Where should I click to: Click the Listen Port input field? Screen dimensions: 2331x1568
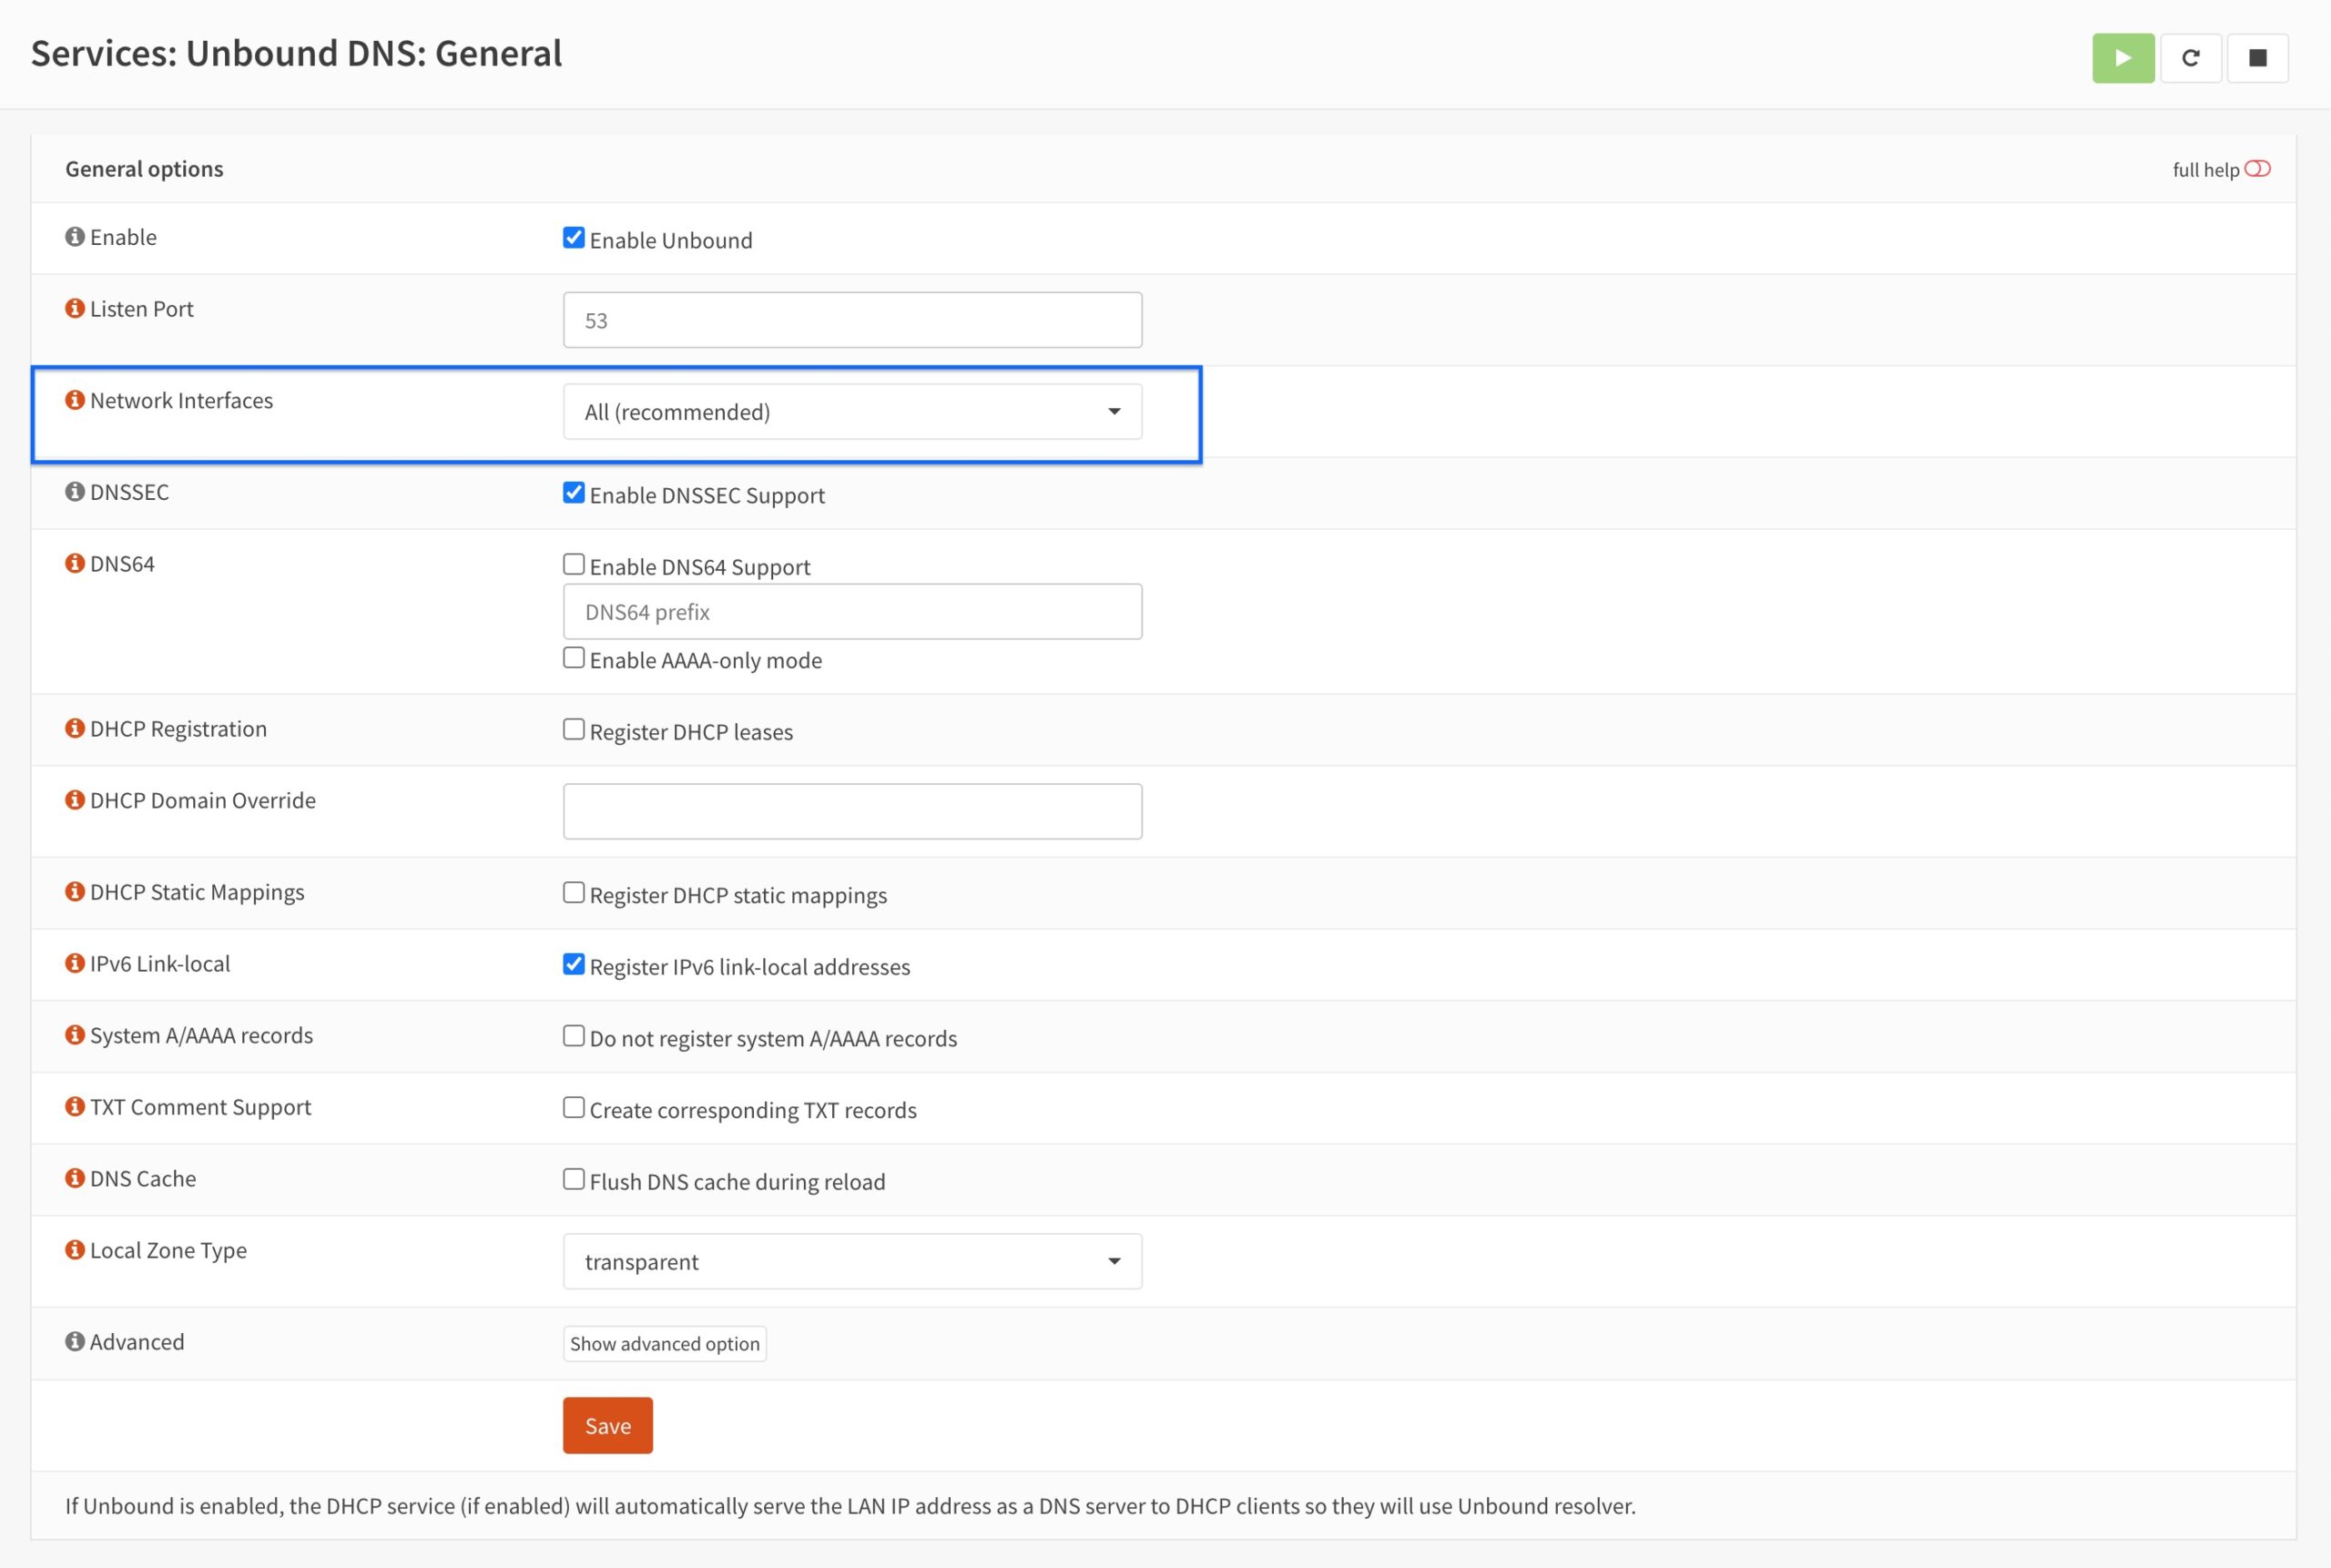852,320
